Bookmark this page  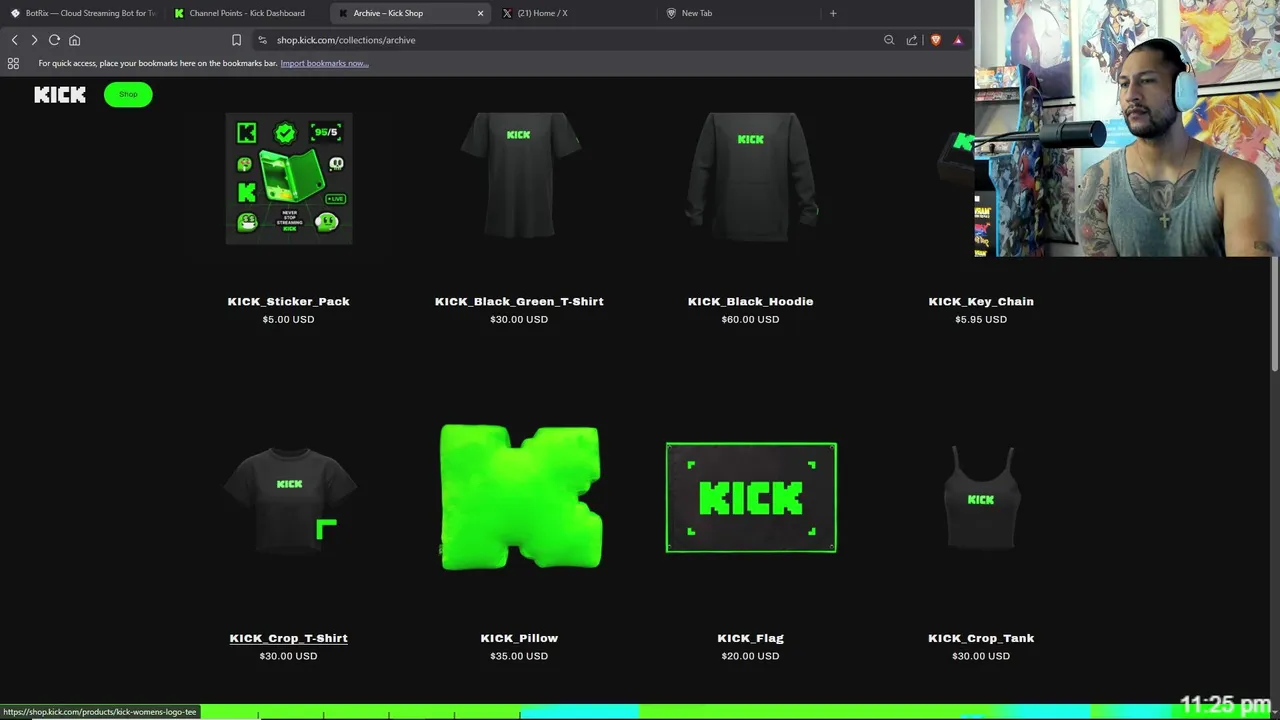236,40
